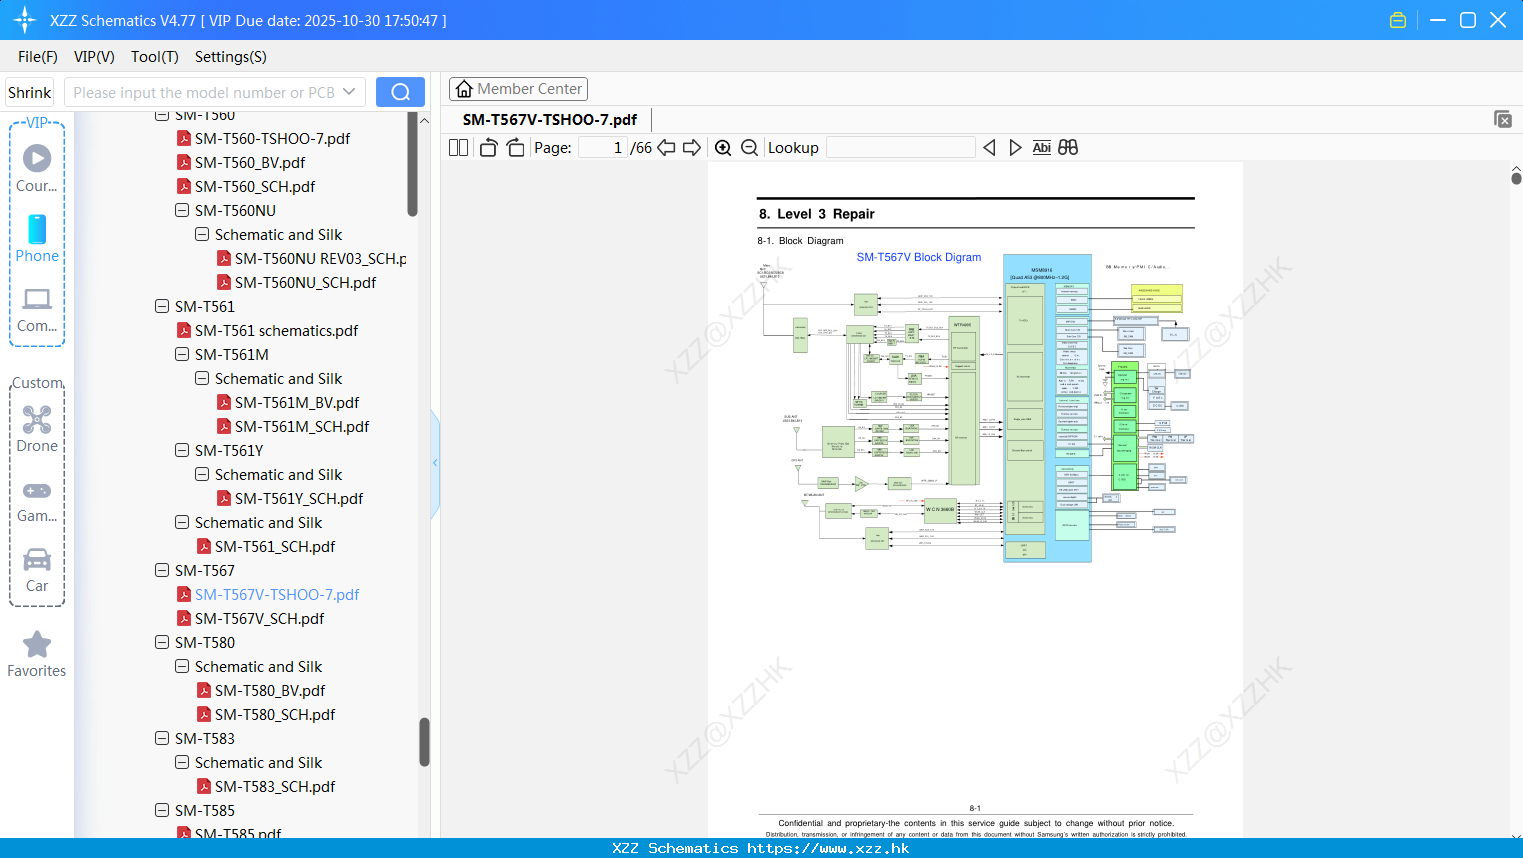Image resolution: width=1523 pixels, height=858 pixels.
Task: Toggle Abi match-case search option
Action: [1041, 147]
